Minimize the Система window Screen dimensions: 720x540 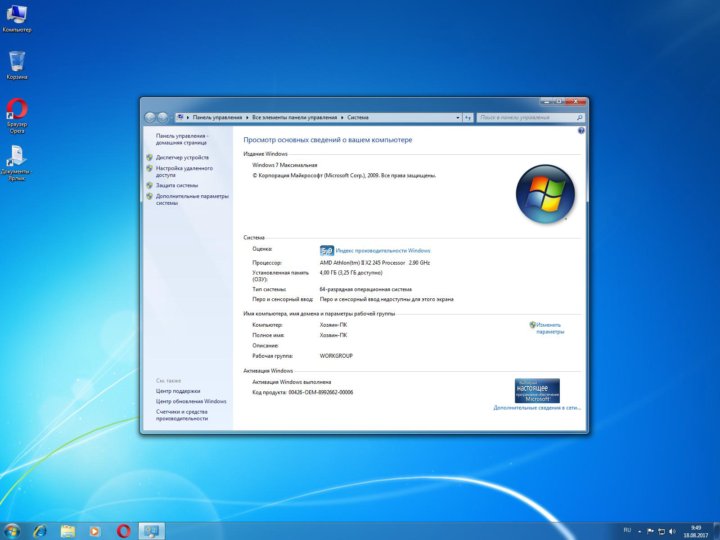click(x=546, y=101)
